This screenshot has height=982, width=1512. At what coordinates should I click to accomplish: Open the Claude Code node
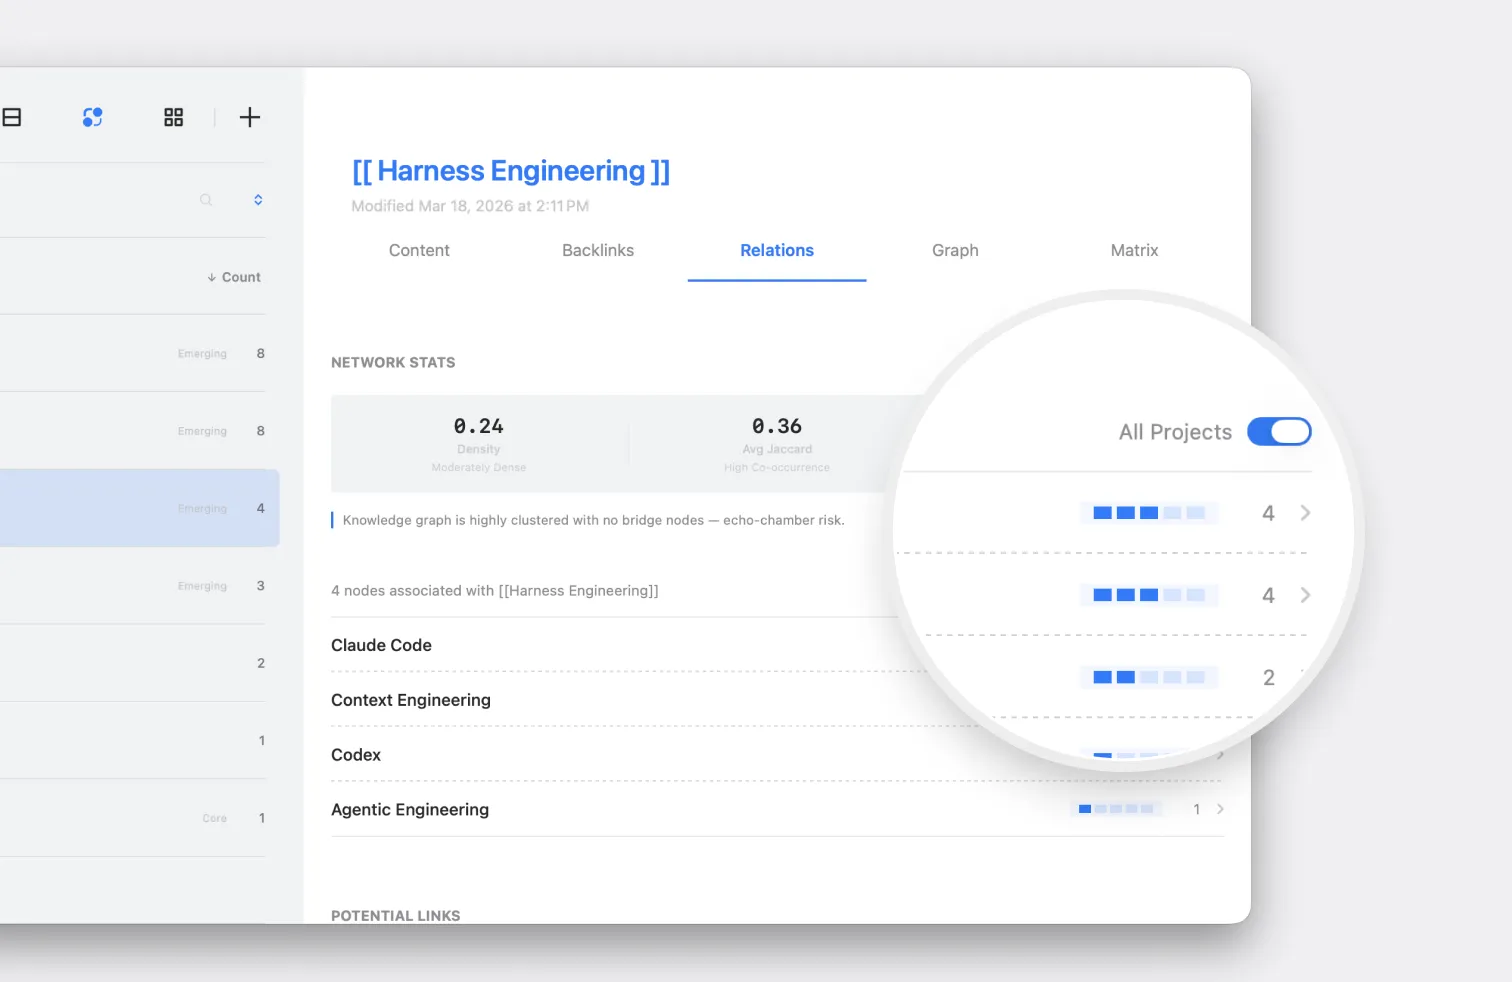(381, 645)
